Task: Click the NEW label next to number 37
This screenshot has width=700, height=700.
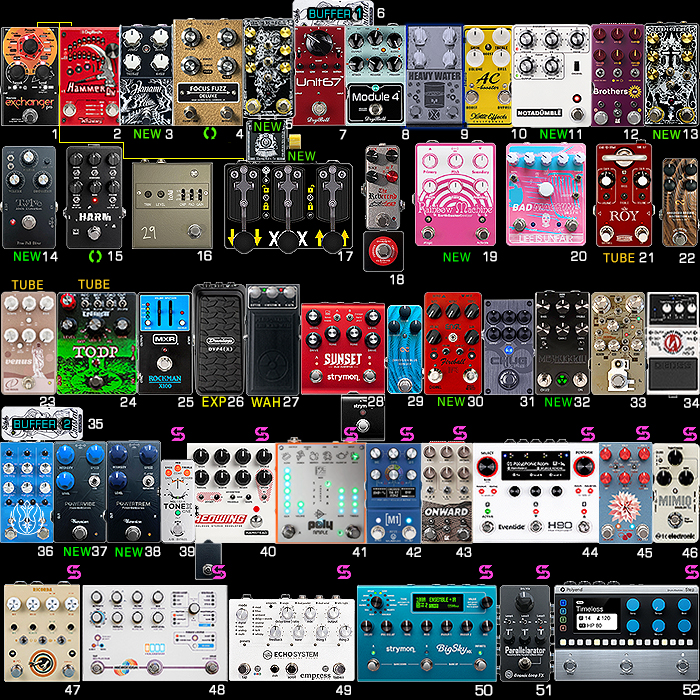Action: 77,551
